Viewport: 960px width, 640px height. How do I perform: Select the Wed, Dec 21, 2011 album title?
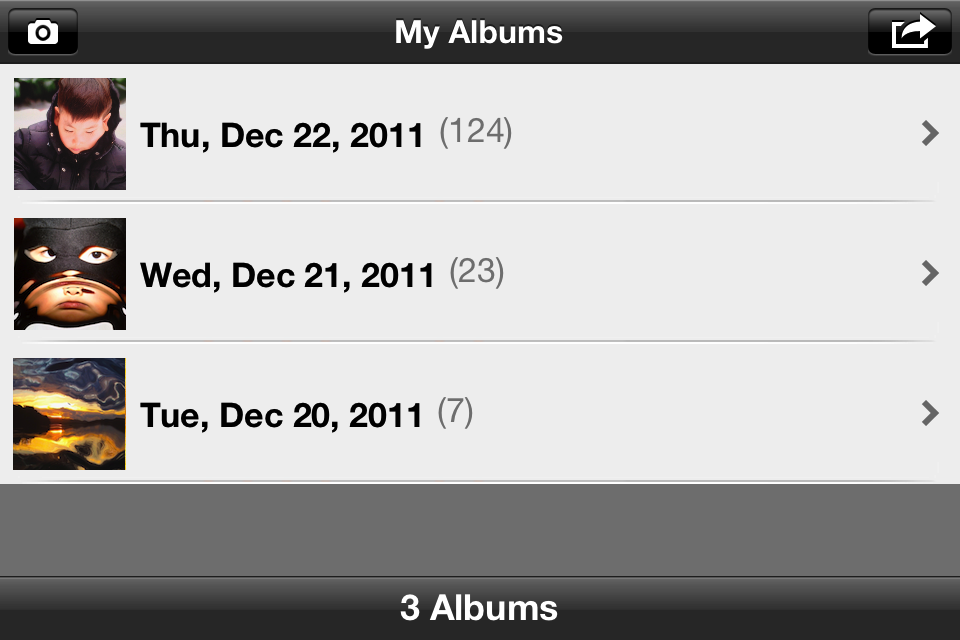tap(287, 276)
